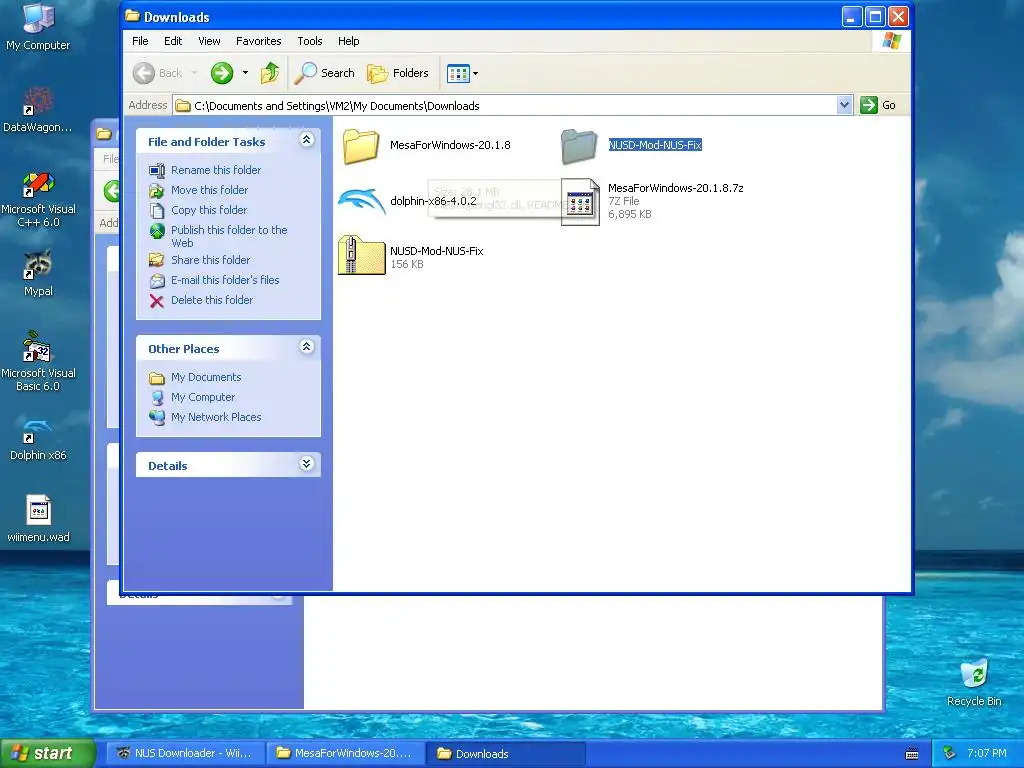Screen dimensions: 1024x768
Task: Select the NUSD-Mod-NUS-Fix zip archive icon
Action: [361, 255]
